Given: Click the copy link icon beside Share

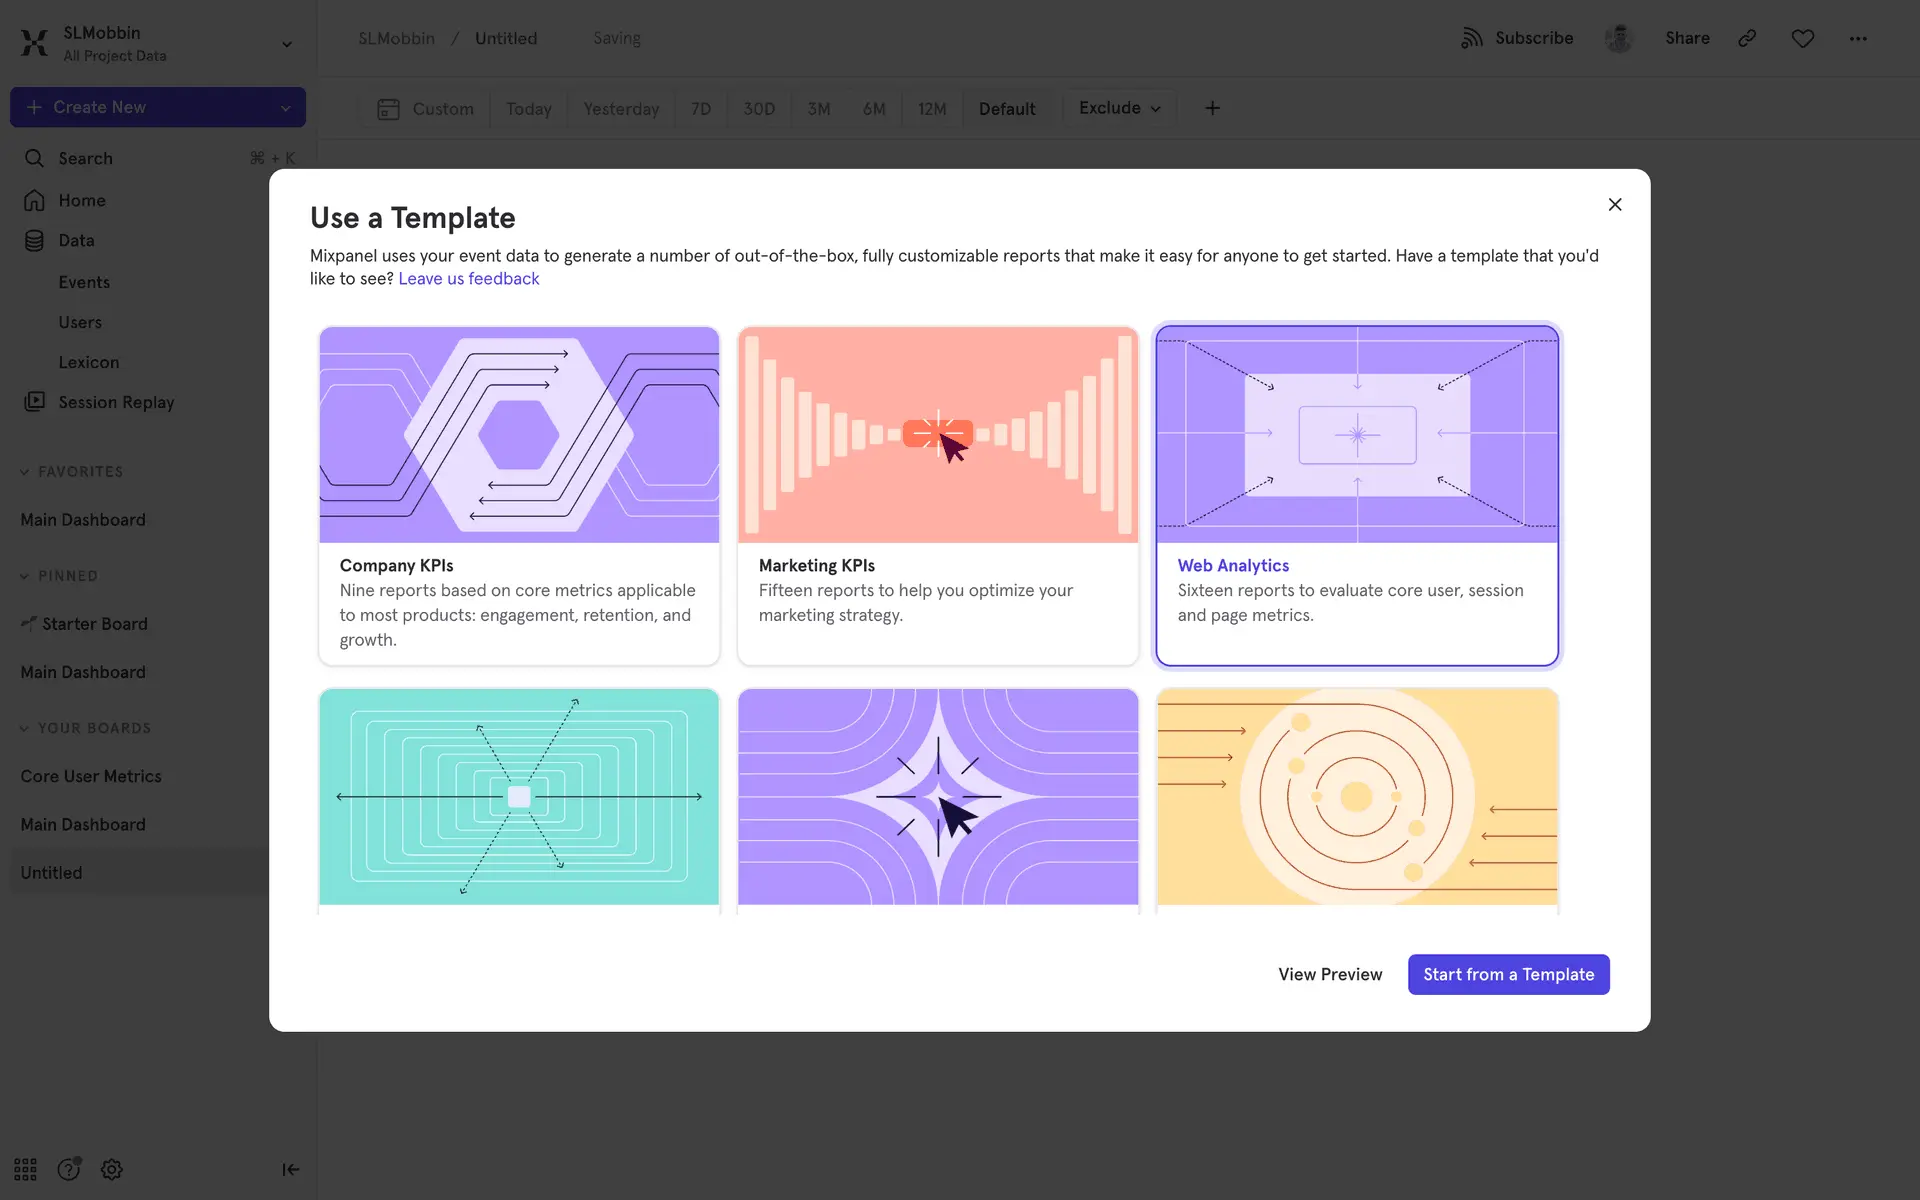Looking at the screenshot, I should point(1747,38).
